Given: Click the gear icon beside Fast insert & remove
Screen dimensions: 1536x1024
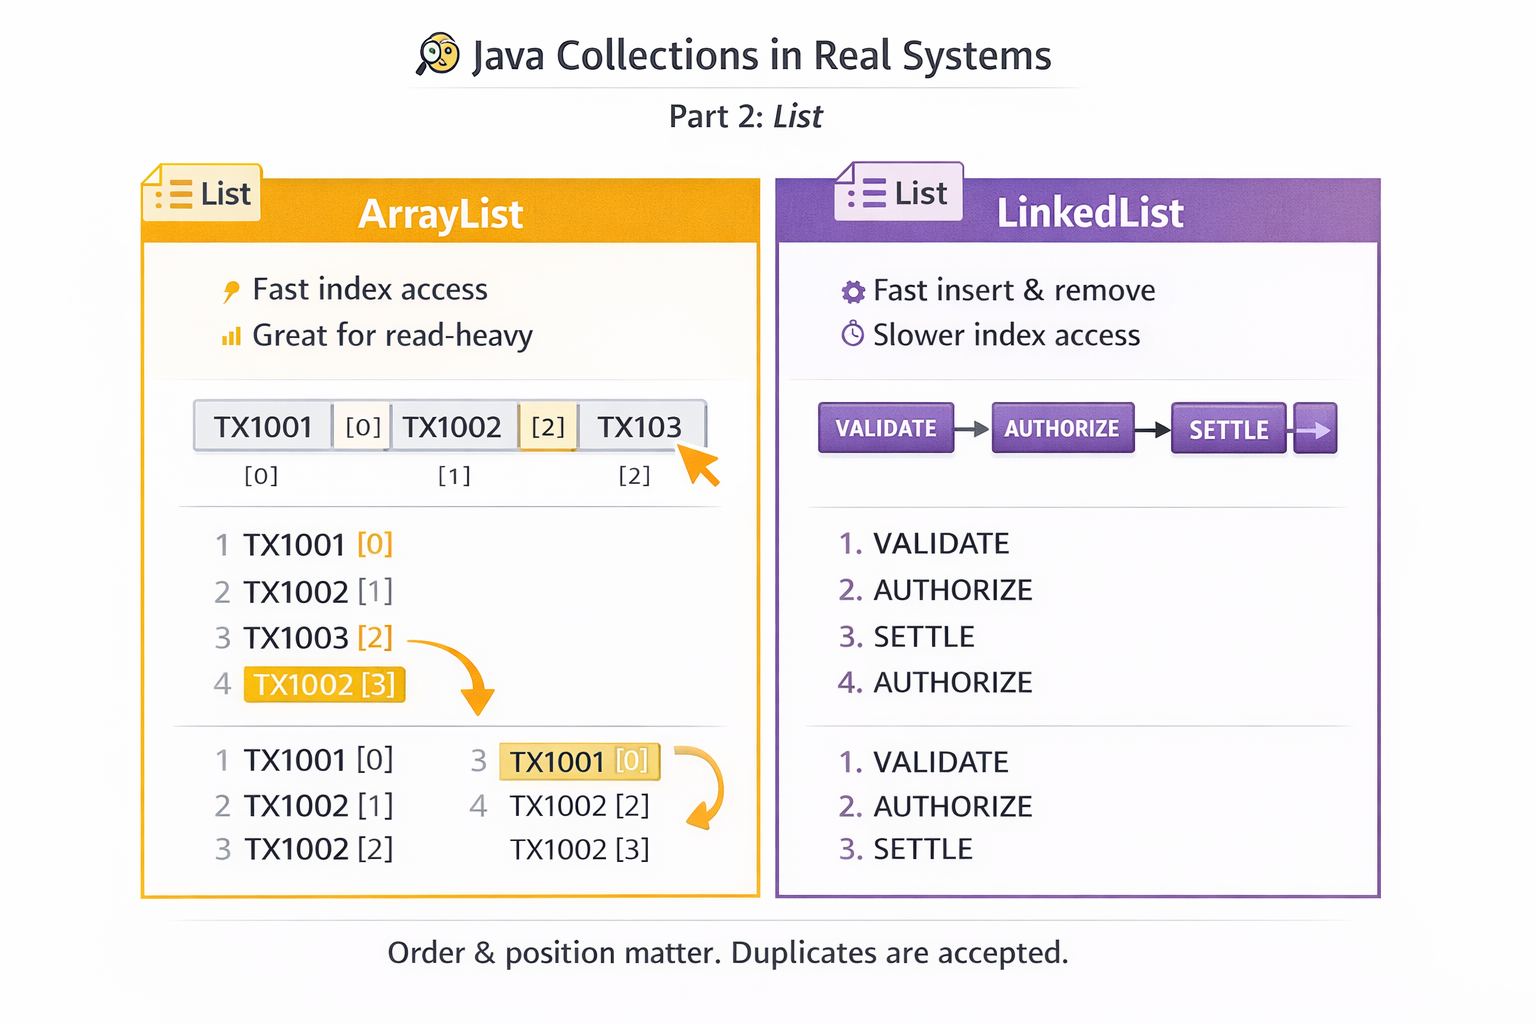Looking at the screenshot, I should point(851,290).
